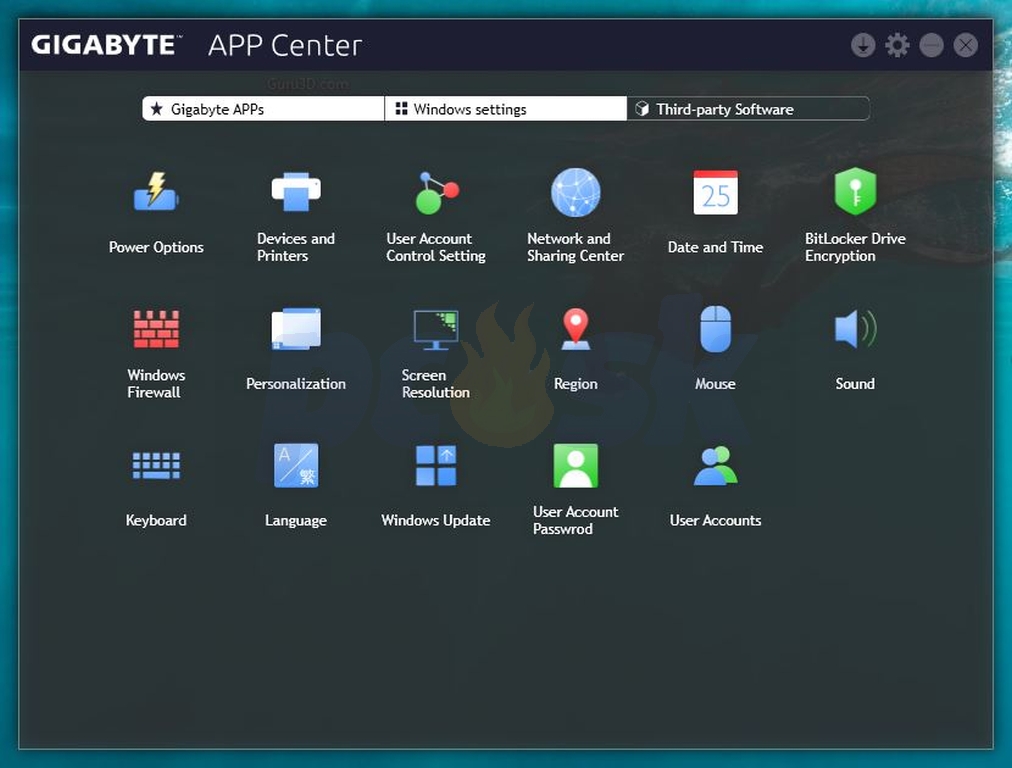Open the Power Options icon

(156, 192)
